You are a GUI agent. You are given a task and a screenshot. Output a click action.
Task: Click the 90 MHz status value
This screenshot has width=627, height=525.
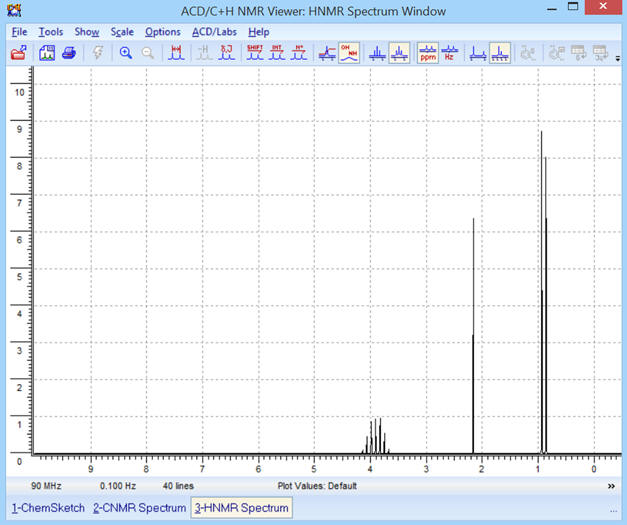point(46,486)
